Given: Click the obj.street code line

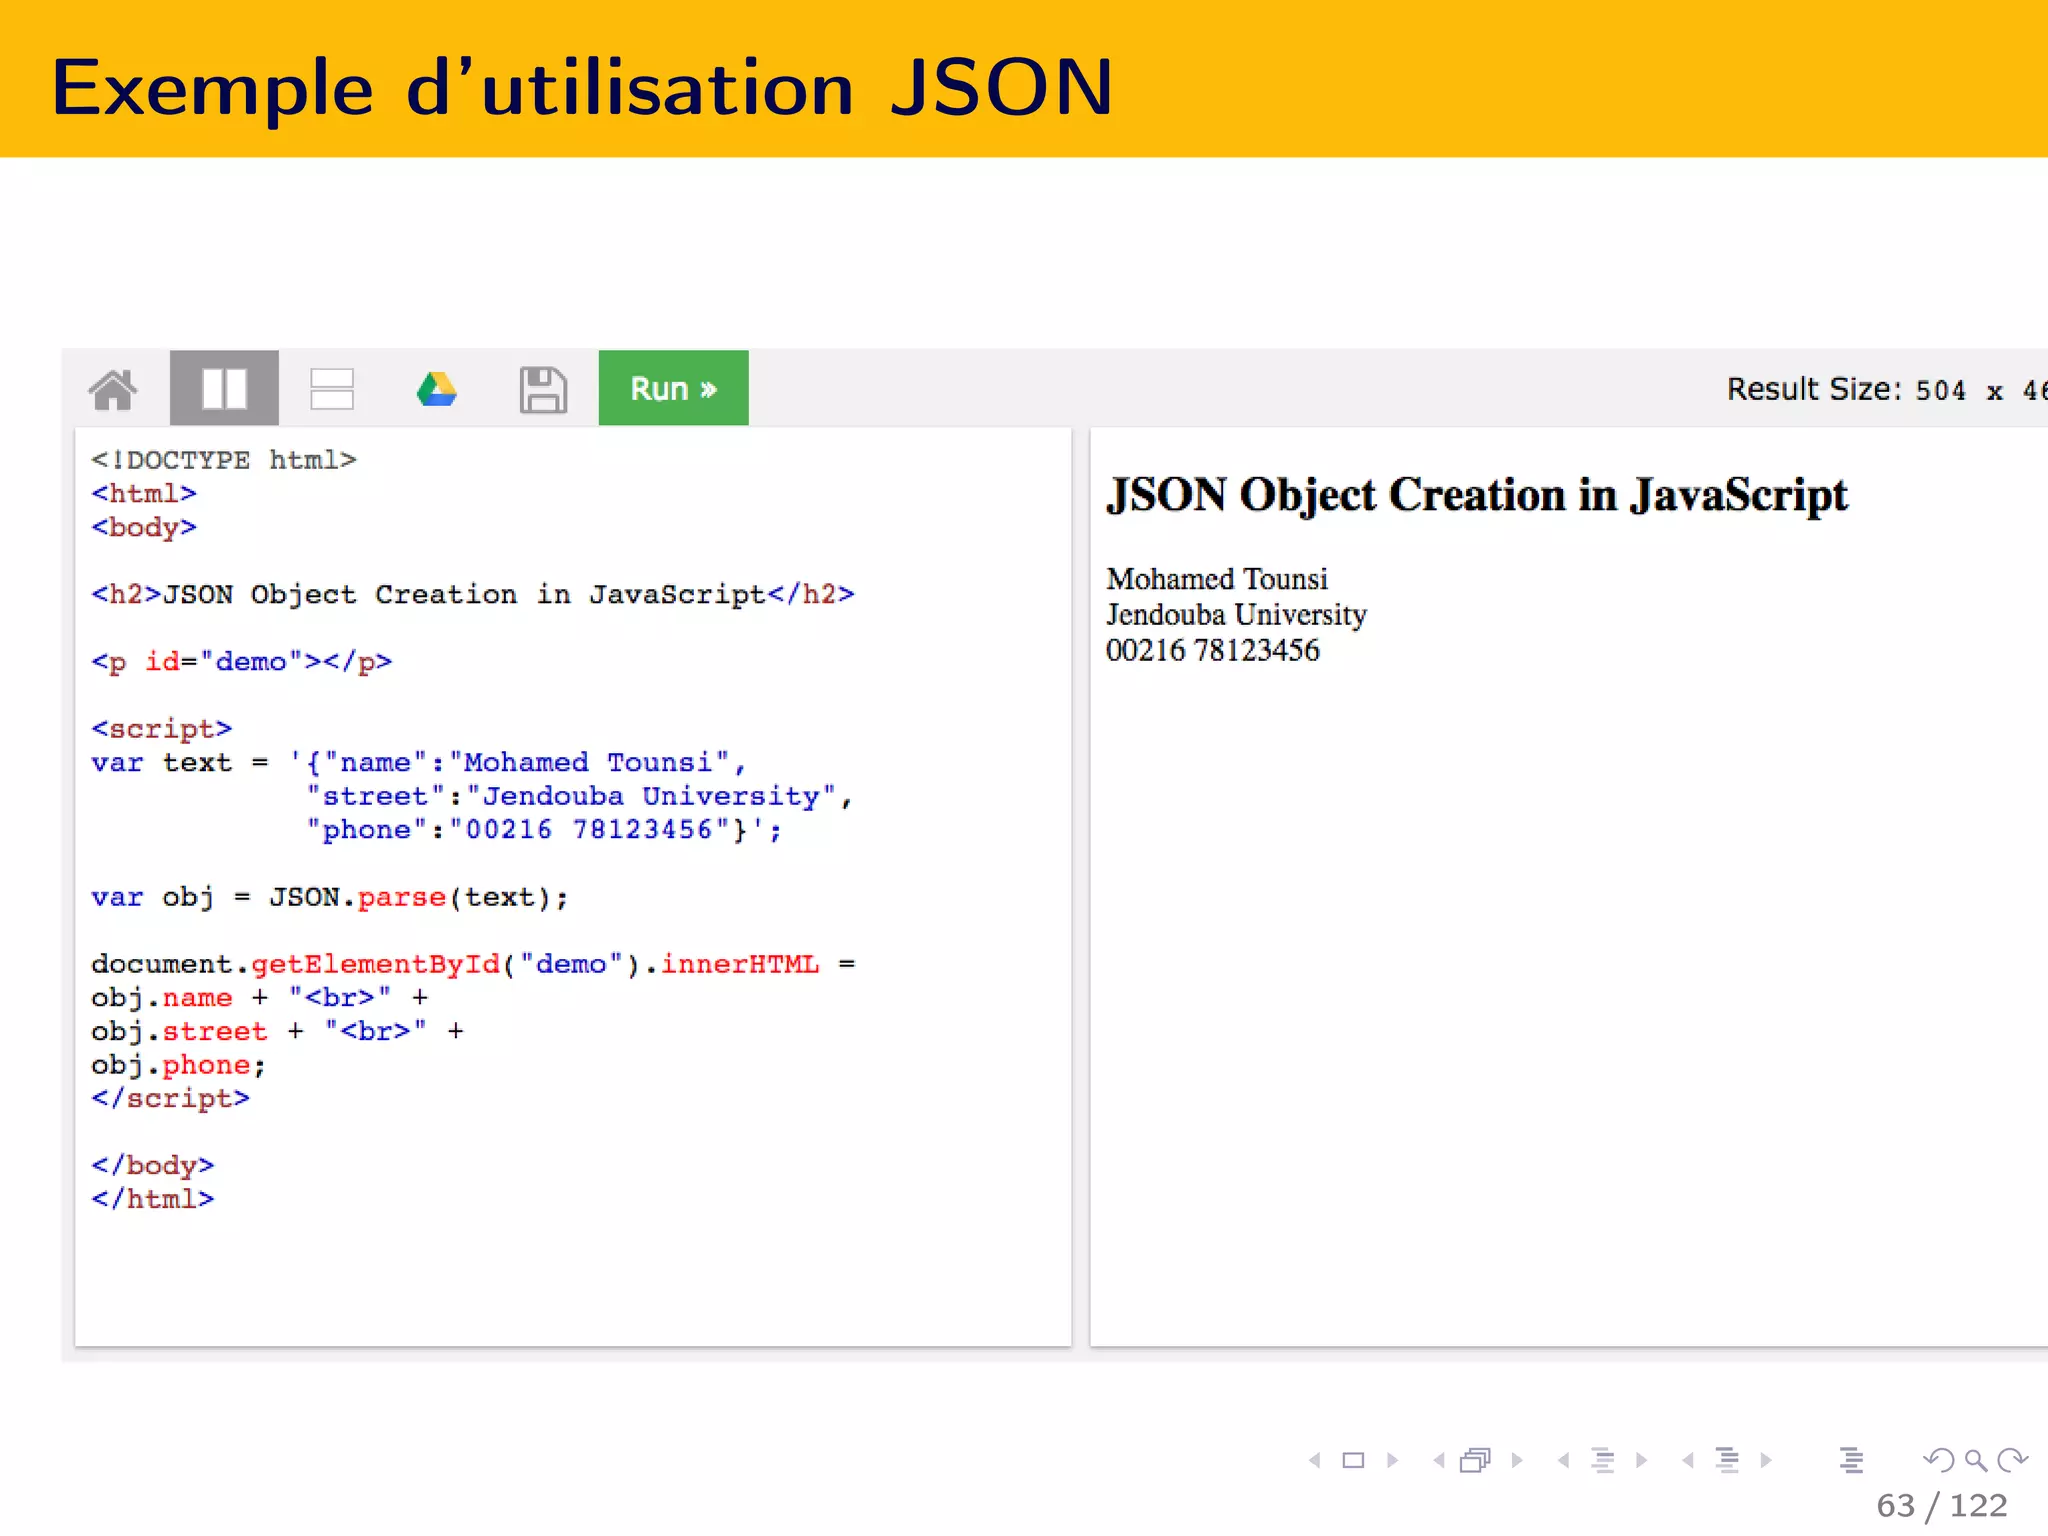Looking at the screenshot, I should coord(278,1031).
